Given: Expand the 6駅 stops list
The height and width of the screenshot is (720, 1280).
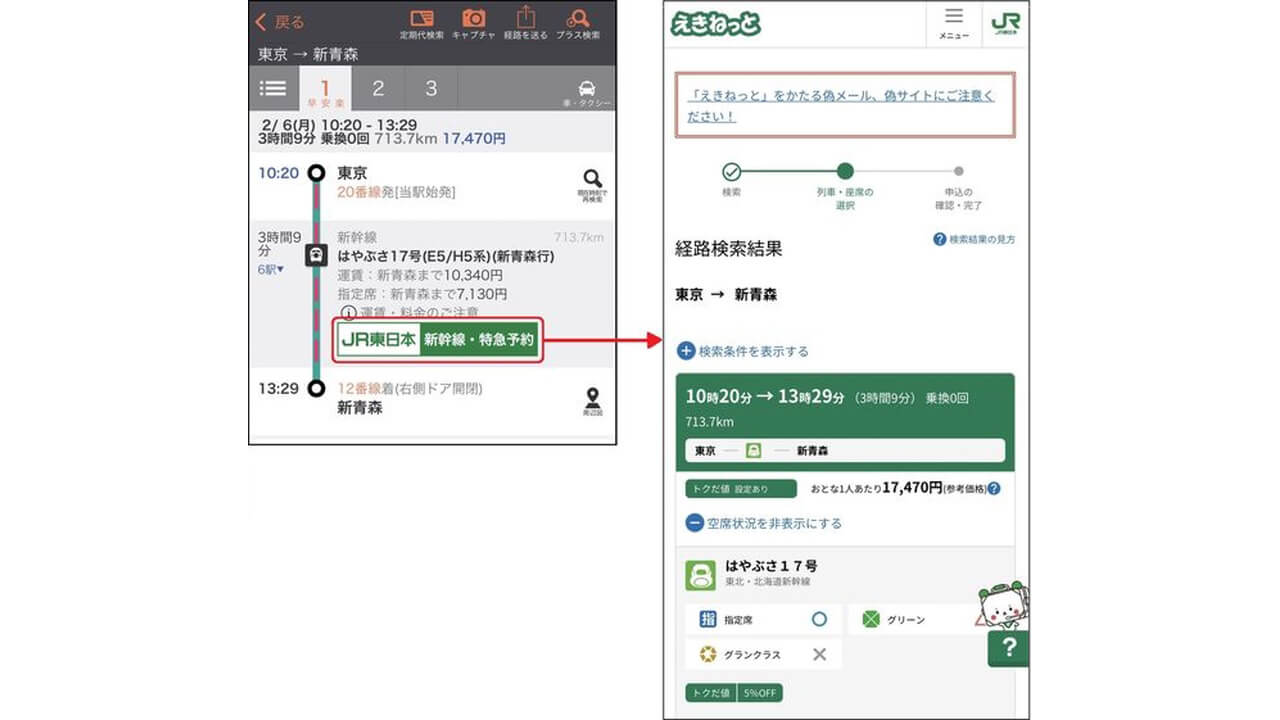Looking at the screenshot, I should pos(271,270).
